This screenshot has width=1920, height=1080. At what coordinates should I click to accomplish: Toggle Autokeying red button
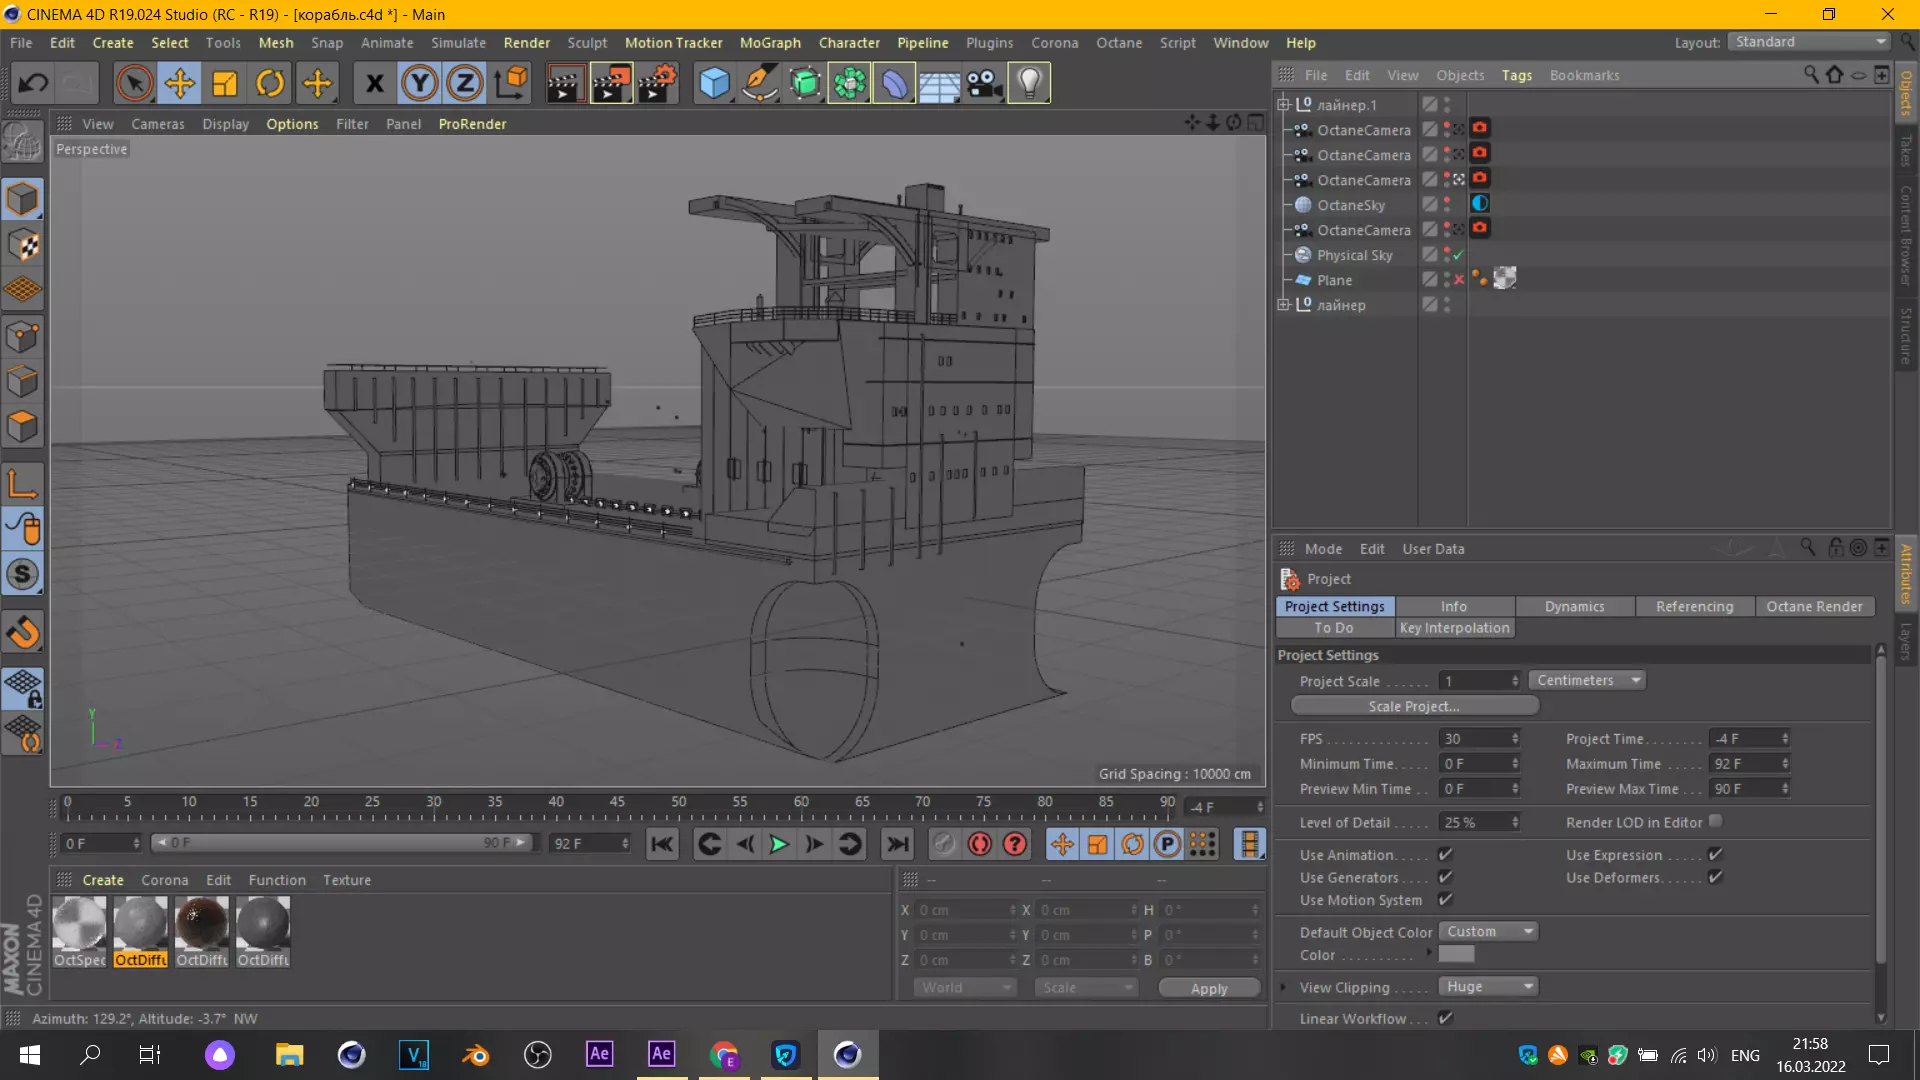tap(979, 844)
